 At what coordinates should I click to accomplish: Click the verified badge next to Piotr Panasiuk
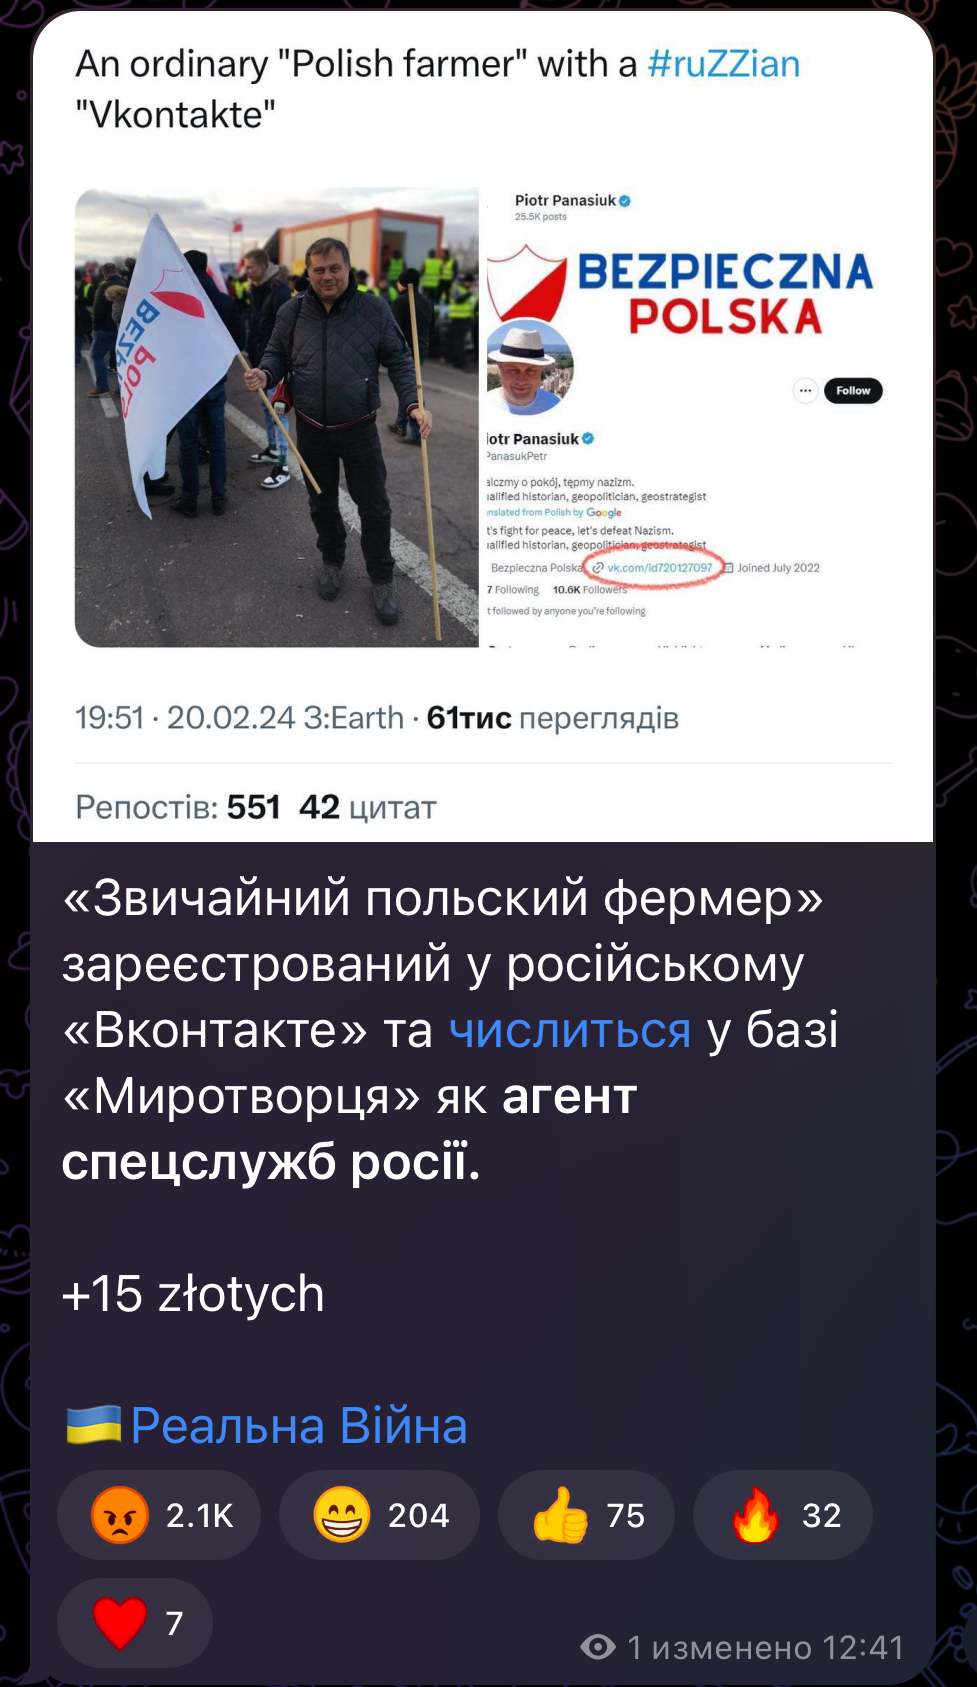[x=625, y=201]
